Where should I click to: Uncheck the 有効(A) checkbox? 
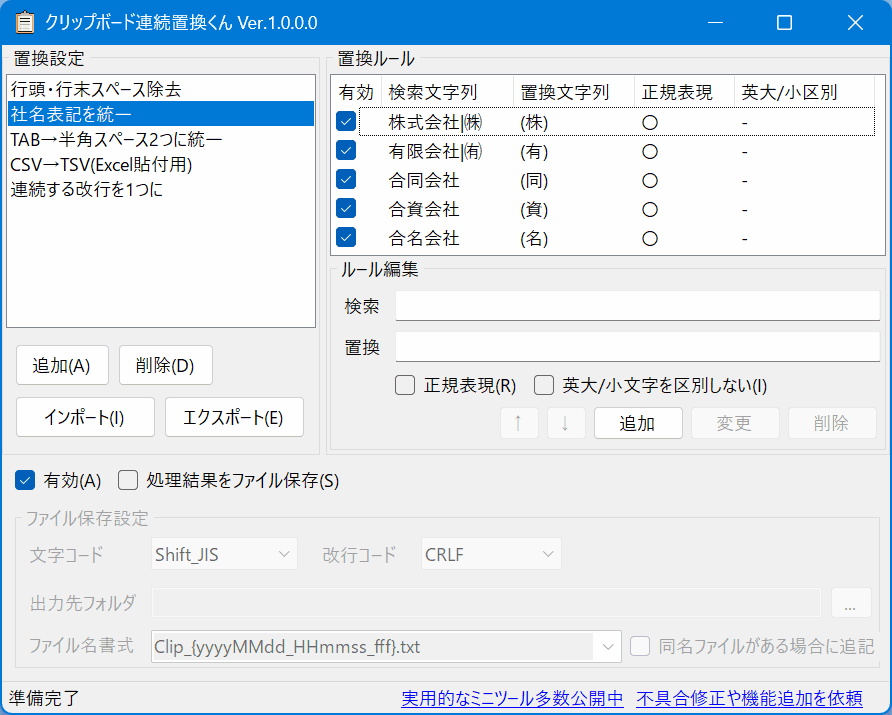[24, 480]
